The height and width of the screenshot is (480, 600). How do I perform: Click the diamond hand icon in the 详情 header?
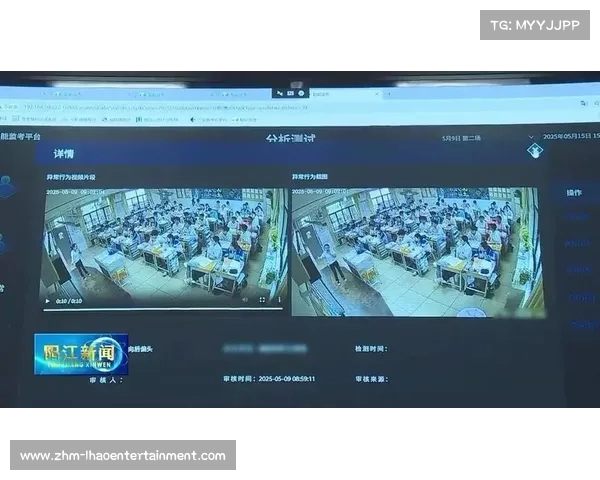tap(535, 150)
